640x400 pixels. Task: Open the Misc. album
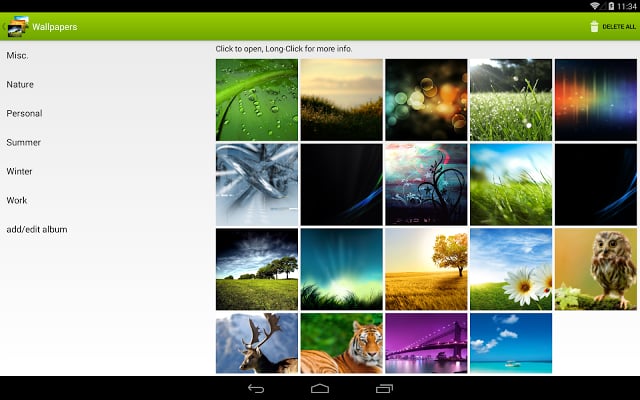[17, 55]
